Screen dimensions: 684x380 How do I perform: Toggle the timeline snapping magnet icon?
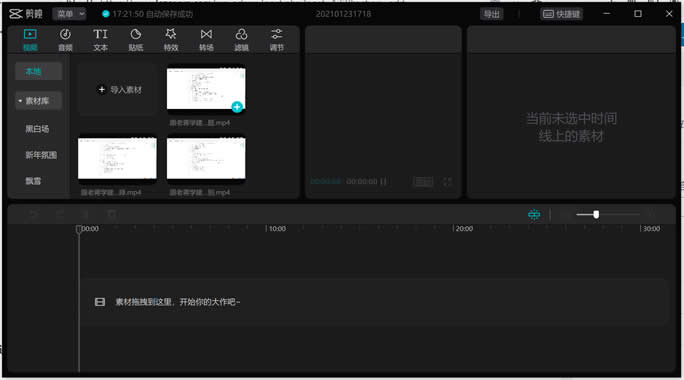click(x=534, y=214)
